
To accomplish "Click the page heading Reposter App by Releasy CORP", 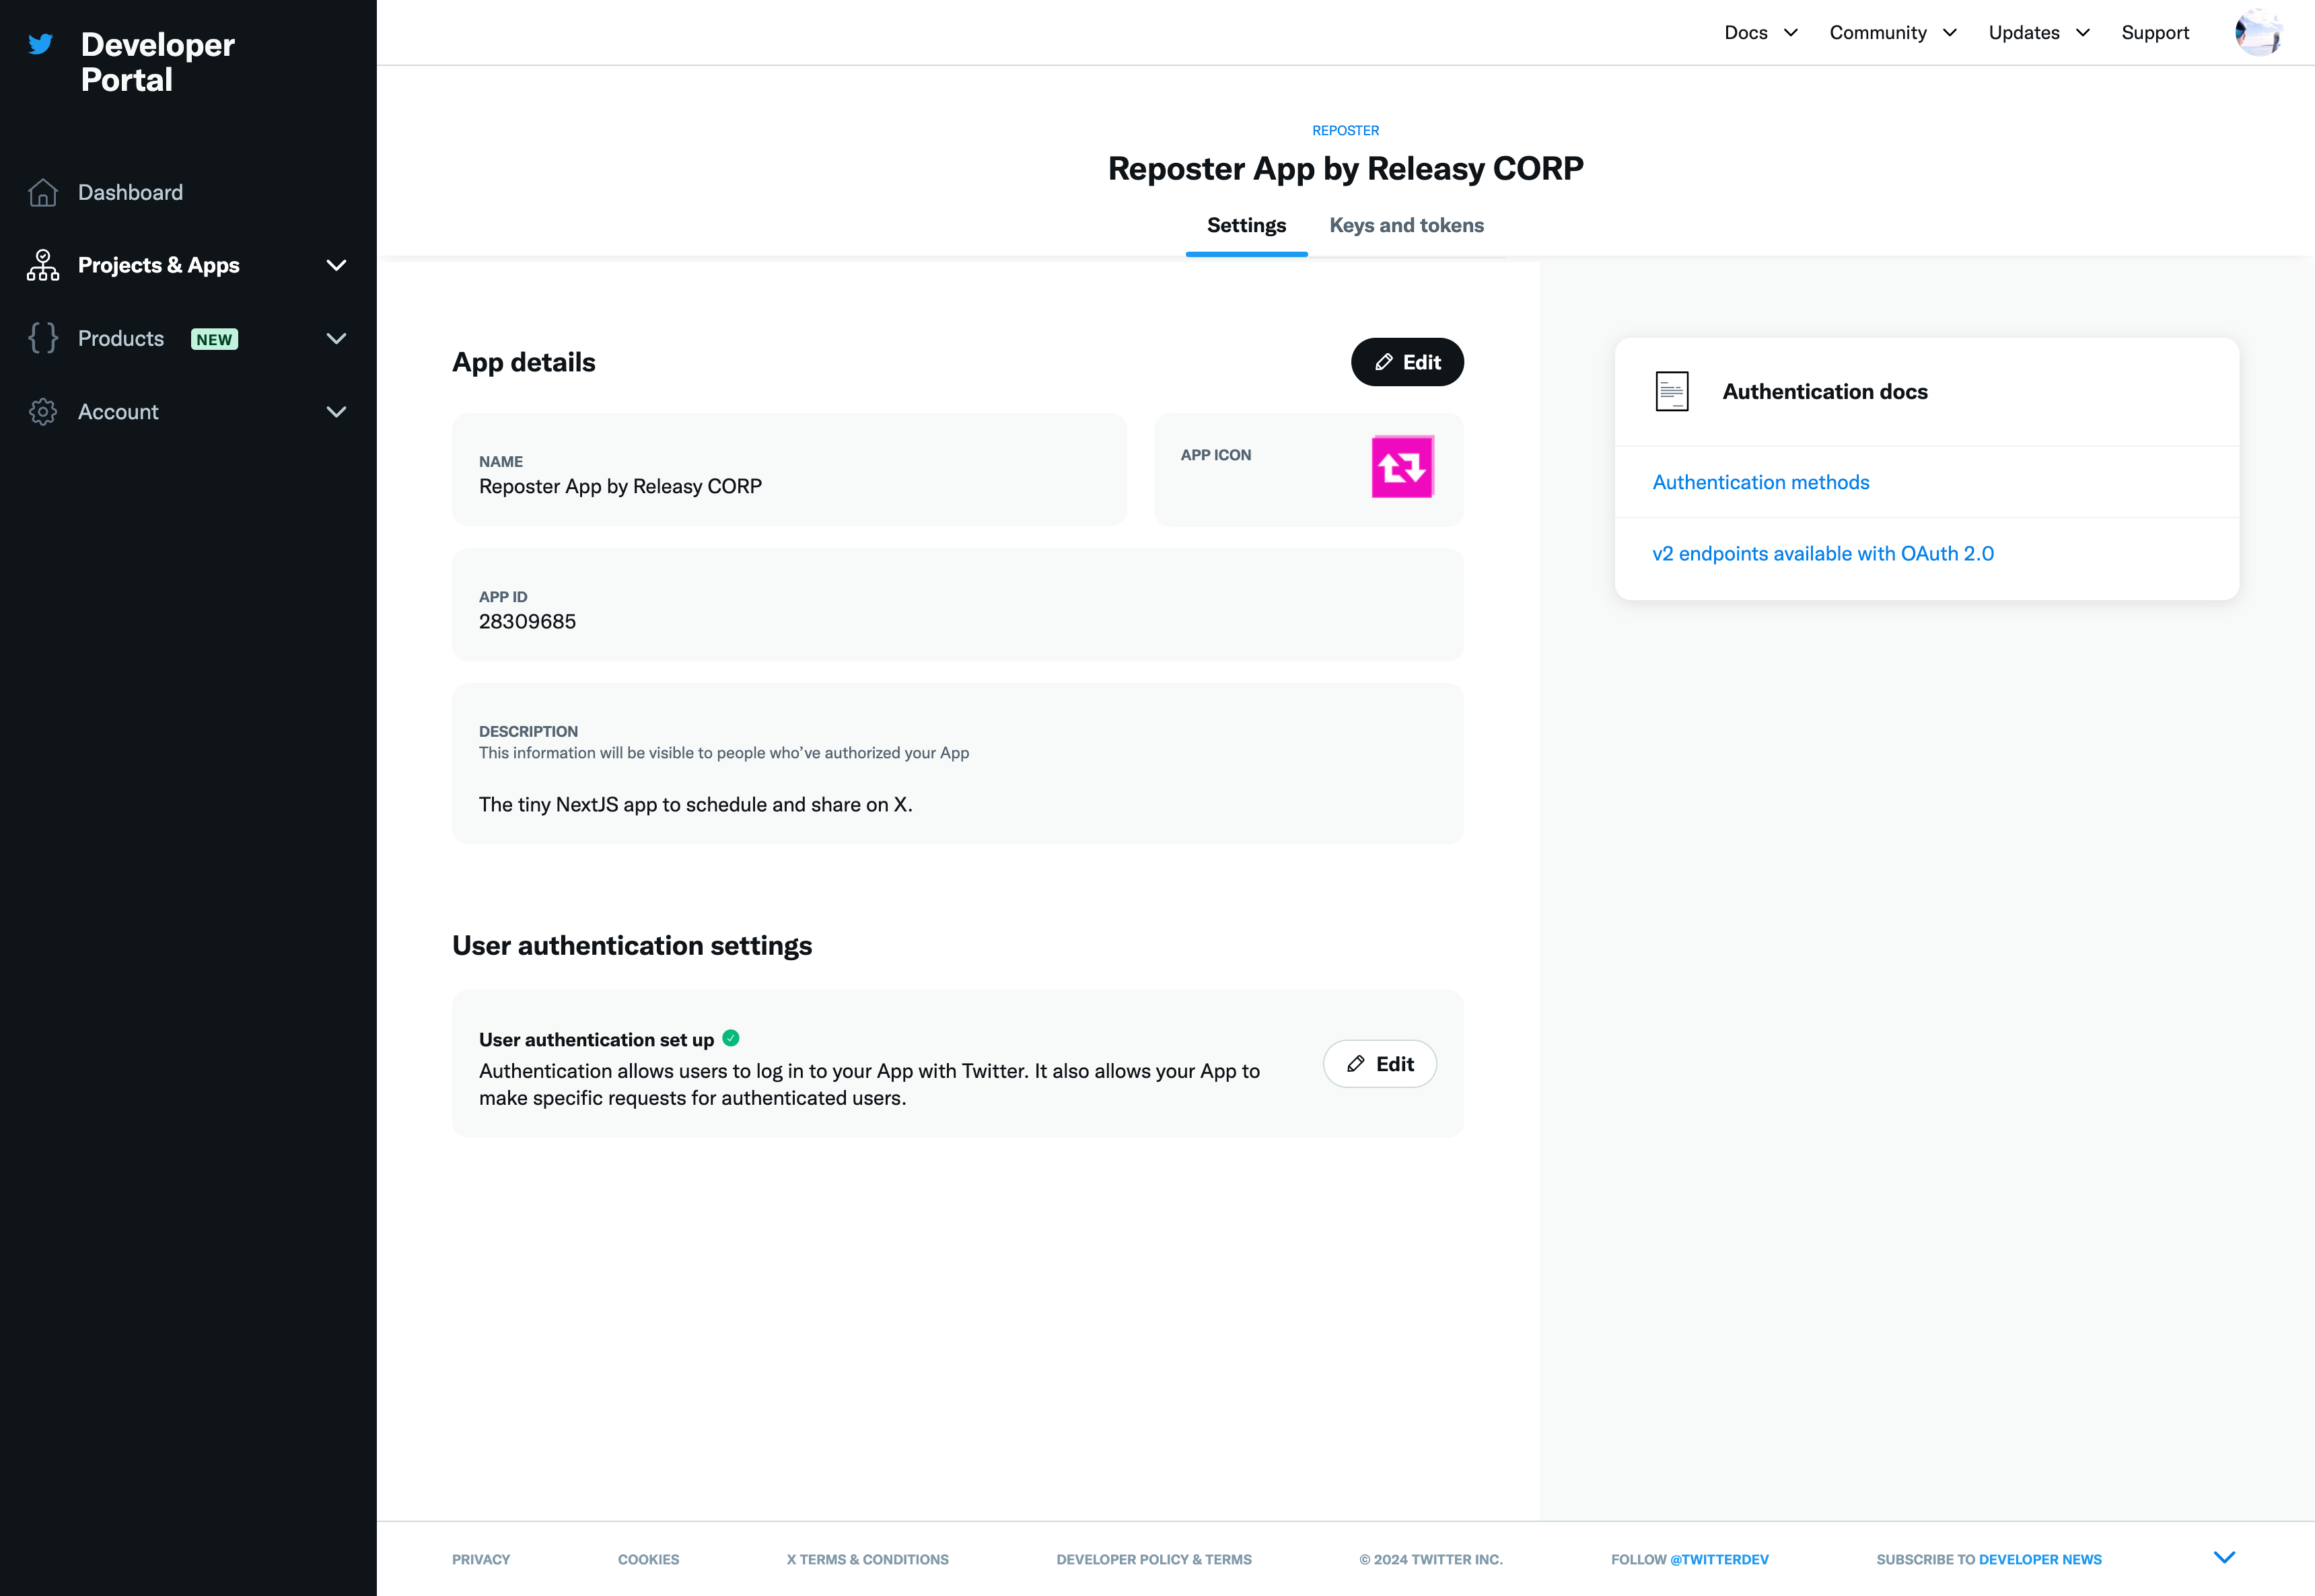I will click(1345, 168).
